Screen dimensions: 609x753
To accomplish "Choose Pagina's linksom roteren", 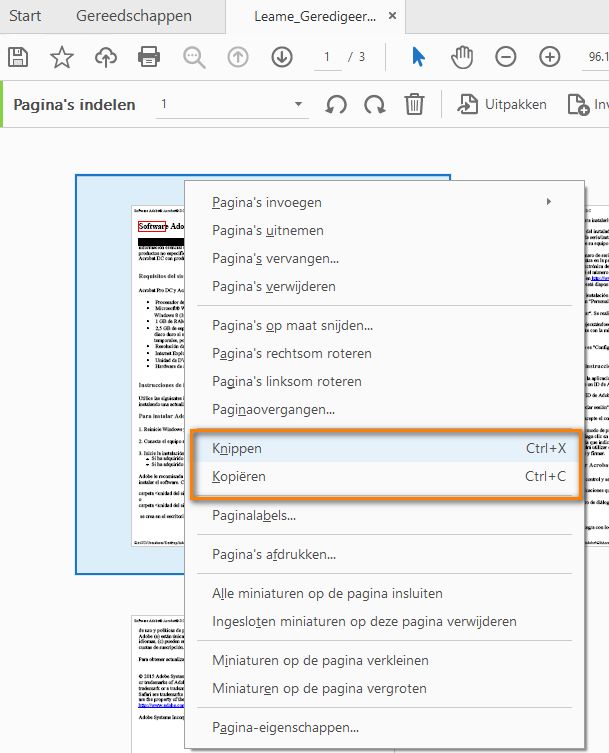I will tap(384, 381).
